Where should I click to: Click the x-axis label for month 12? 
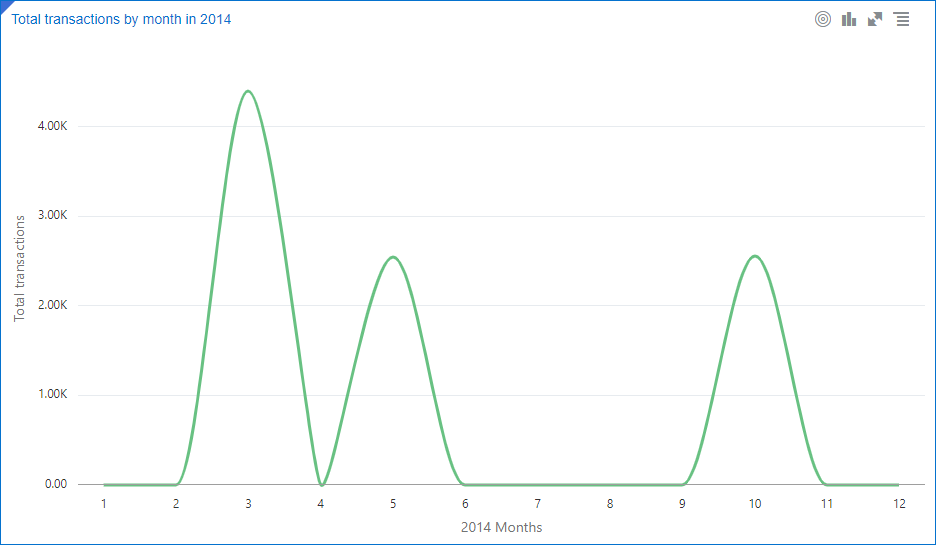coord(899,503)
